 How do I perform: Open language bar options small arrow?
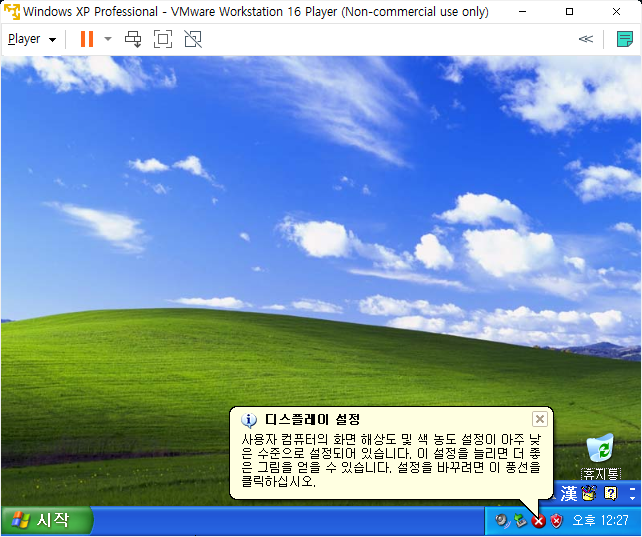coord(633,498)
